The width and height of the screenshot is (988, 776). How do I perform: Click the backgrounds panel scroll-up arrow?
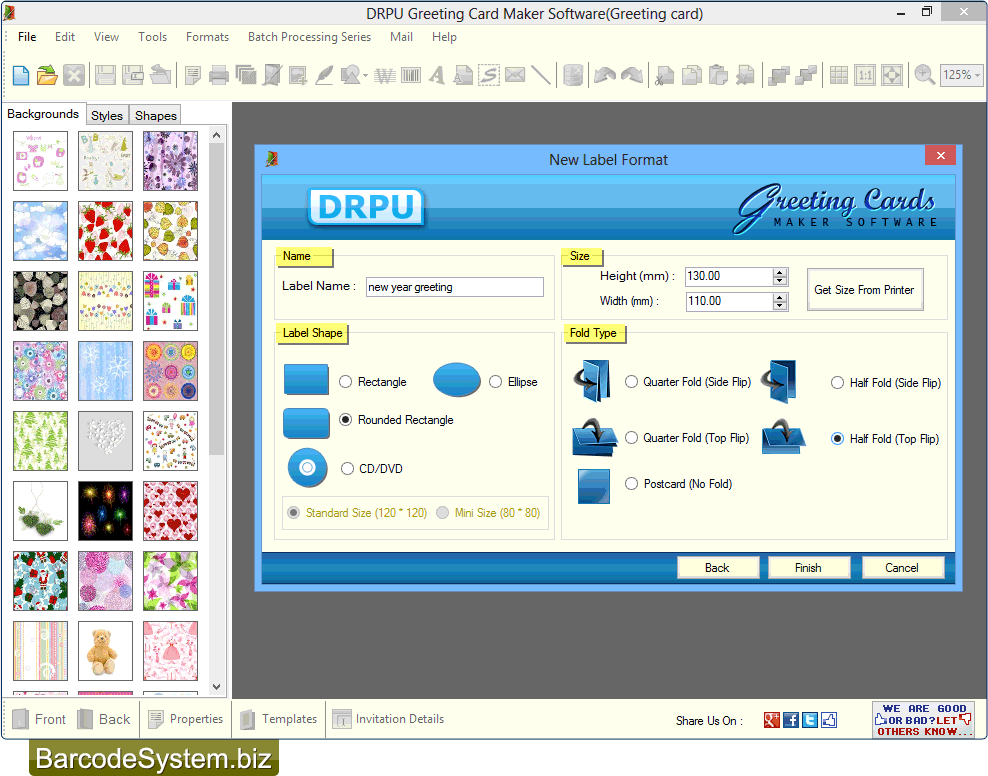pyautogui.click(x=216, y=135)
